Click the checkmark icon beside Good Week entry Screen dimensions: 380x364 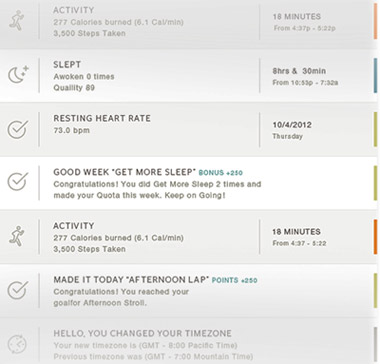click(17, 182)
